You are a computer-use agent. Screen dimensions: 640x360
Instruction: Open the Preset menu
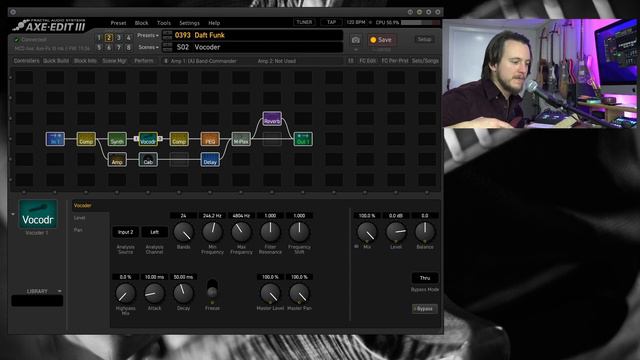click(118, 23)
